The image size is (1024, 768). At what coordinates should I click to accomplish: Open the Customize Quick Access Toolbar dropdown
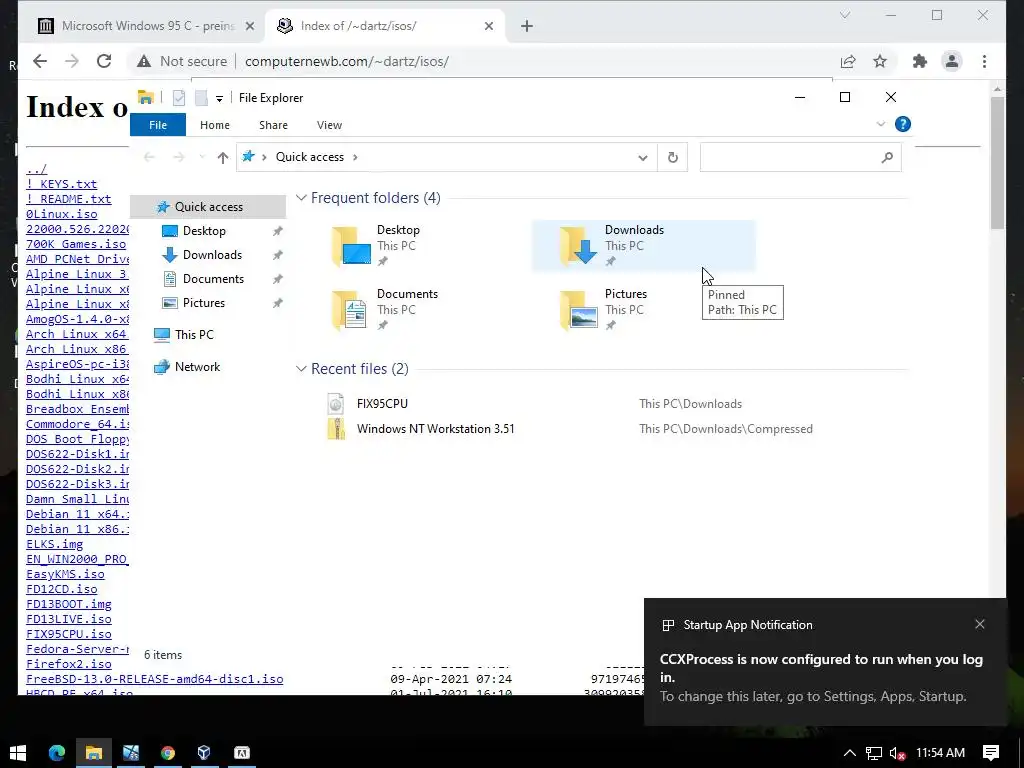pos(219,99)
